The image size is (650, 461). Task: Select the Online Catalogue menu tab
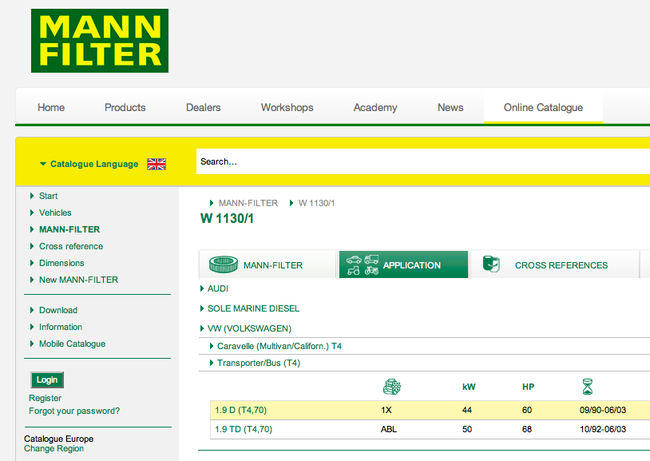543,107
